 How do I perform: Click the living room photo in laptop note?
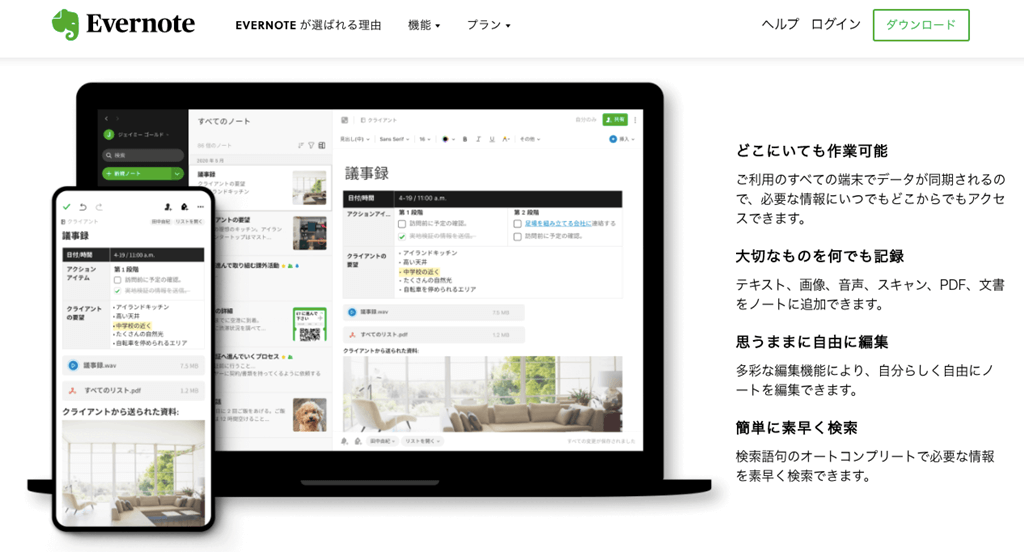[483, 394]
